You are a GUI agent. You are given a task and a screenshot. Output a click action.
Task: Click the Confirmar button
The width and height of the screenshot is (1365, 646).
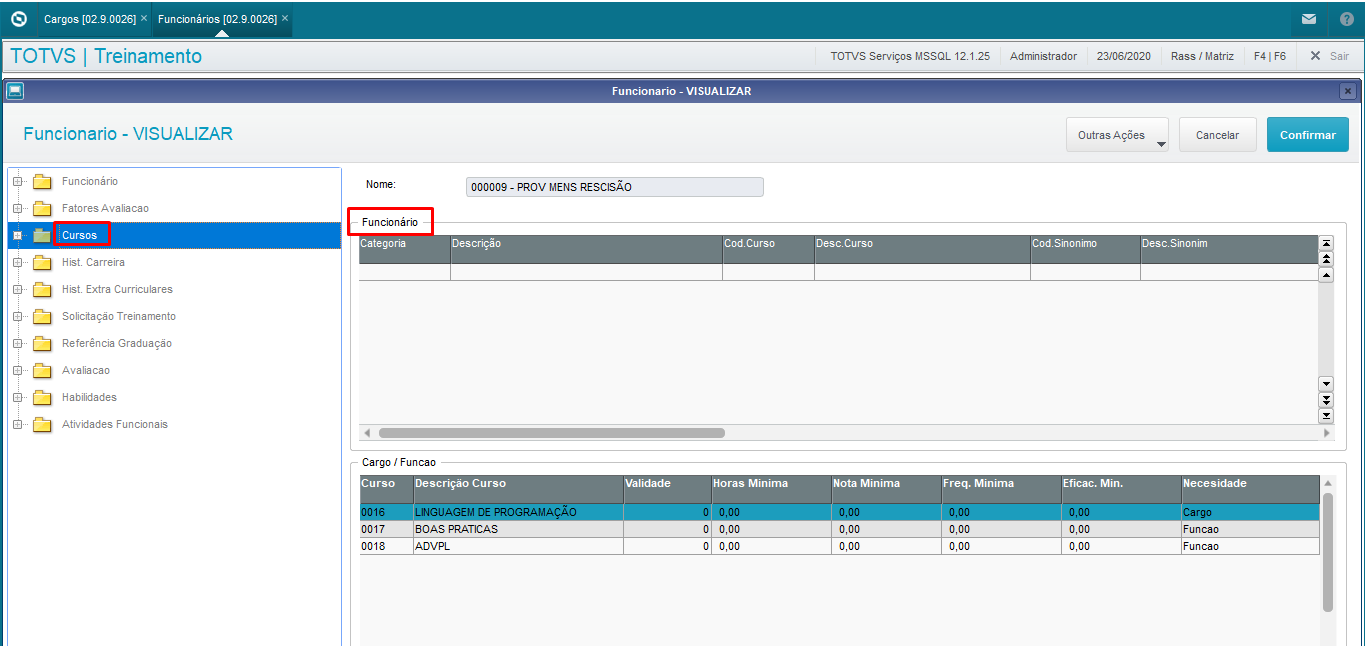point(1308,135)
